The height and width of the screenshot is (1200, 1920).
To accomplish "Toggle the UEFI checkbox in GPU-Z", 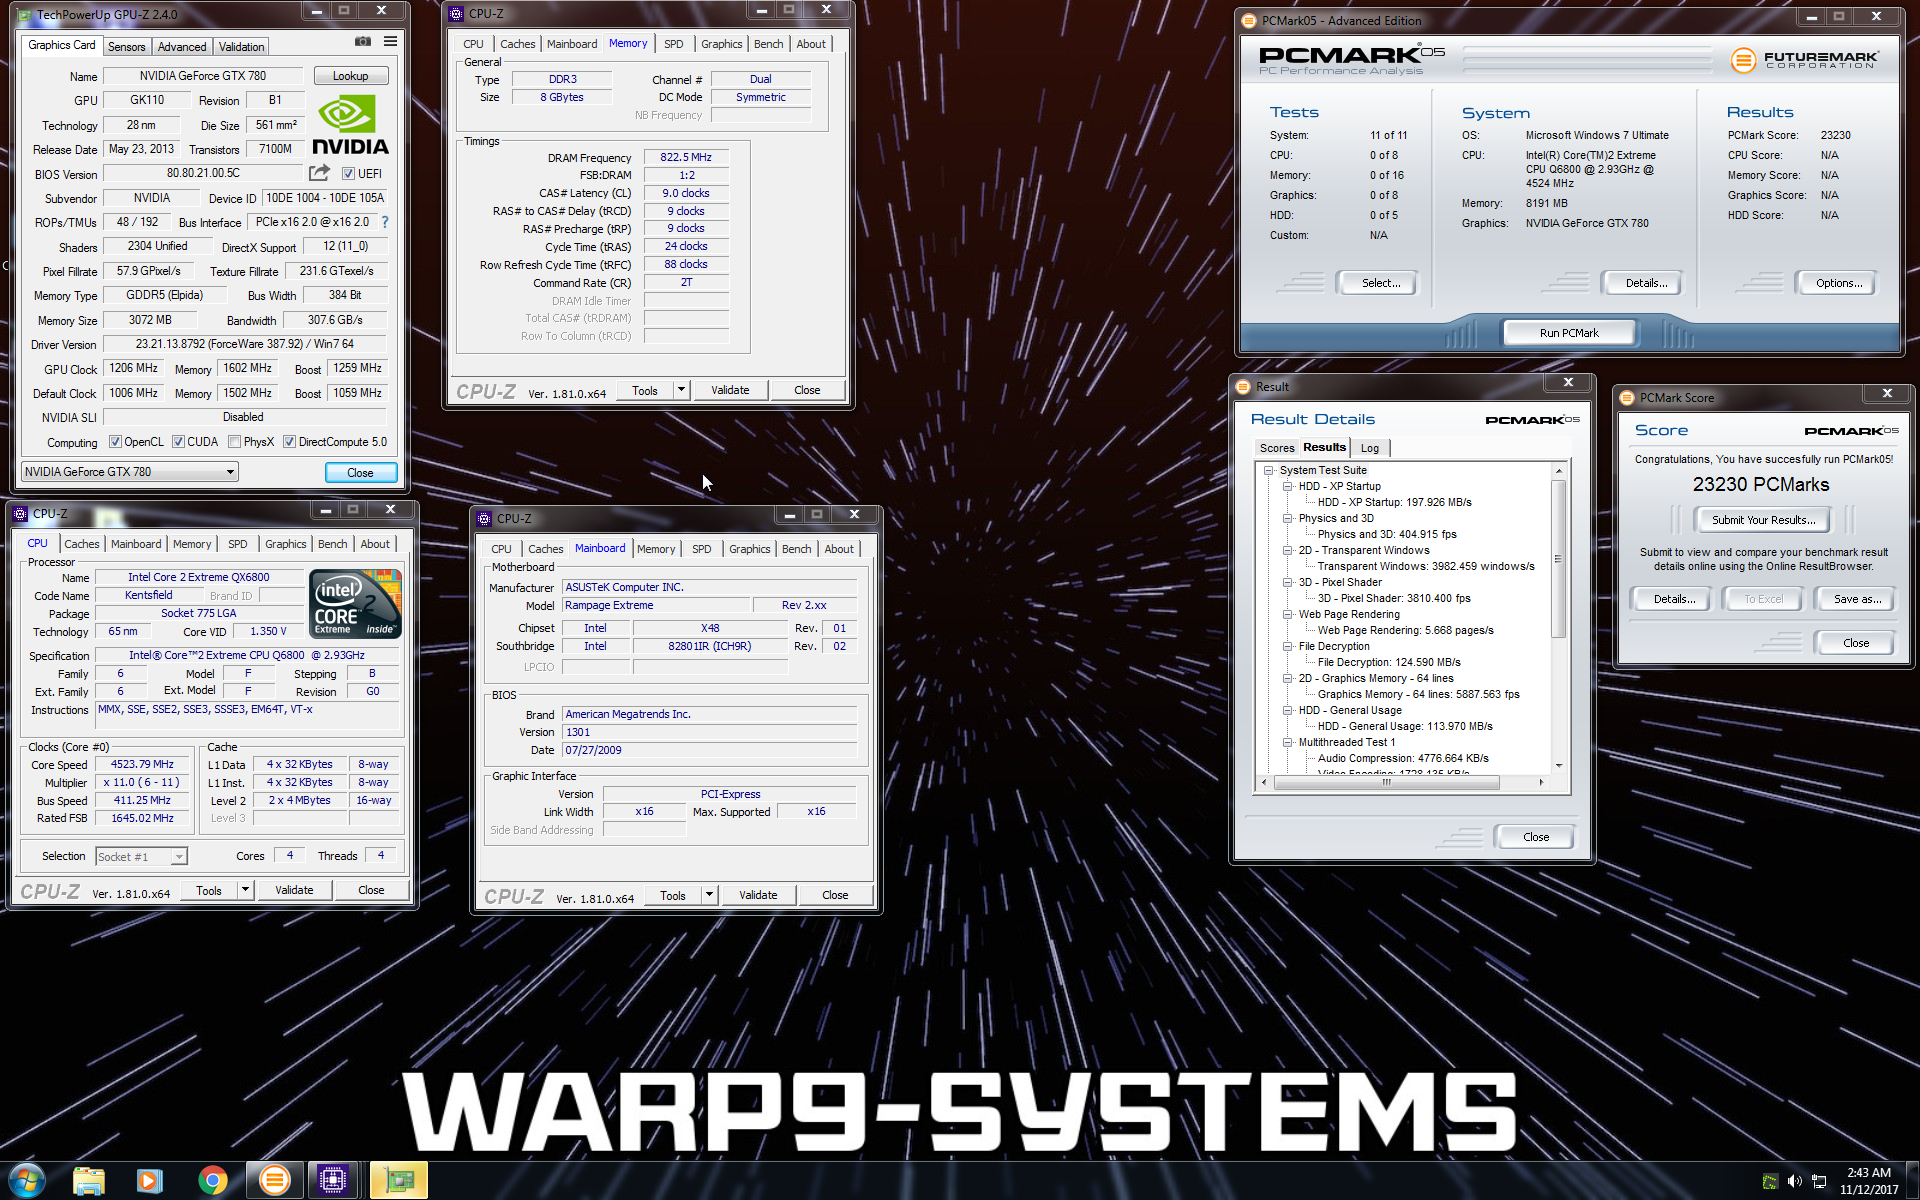I will [x=348, y=173].
